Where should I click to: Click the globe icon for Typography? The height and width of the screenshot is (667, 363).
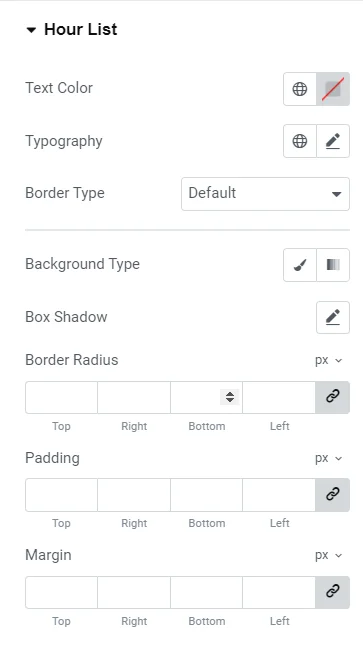[300, 141]
